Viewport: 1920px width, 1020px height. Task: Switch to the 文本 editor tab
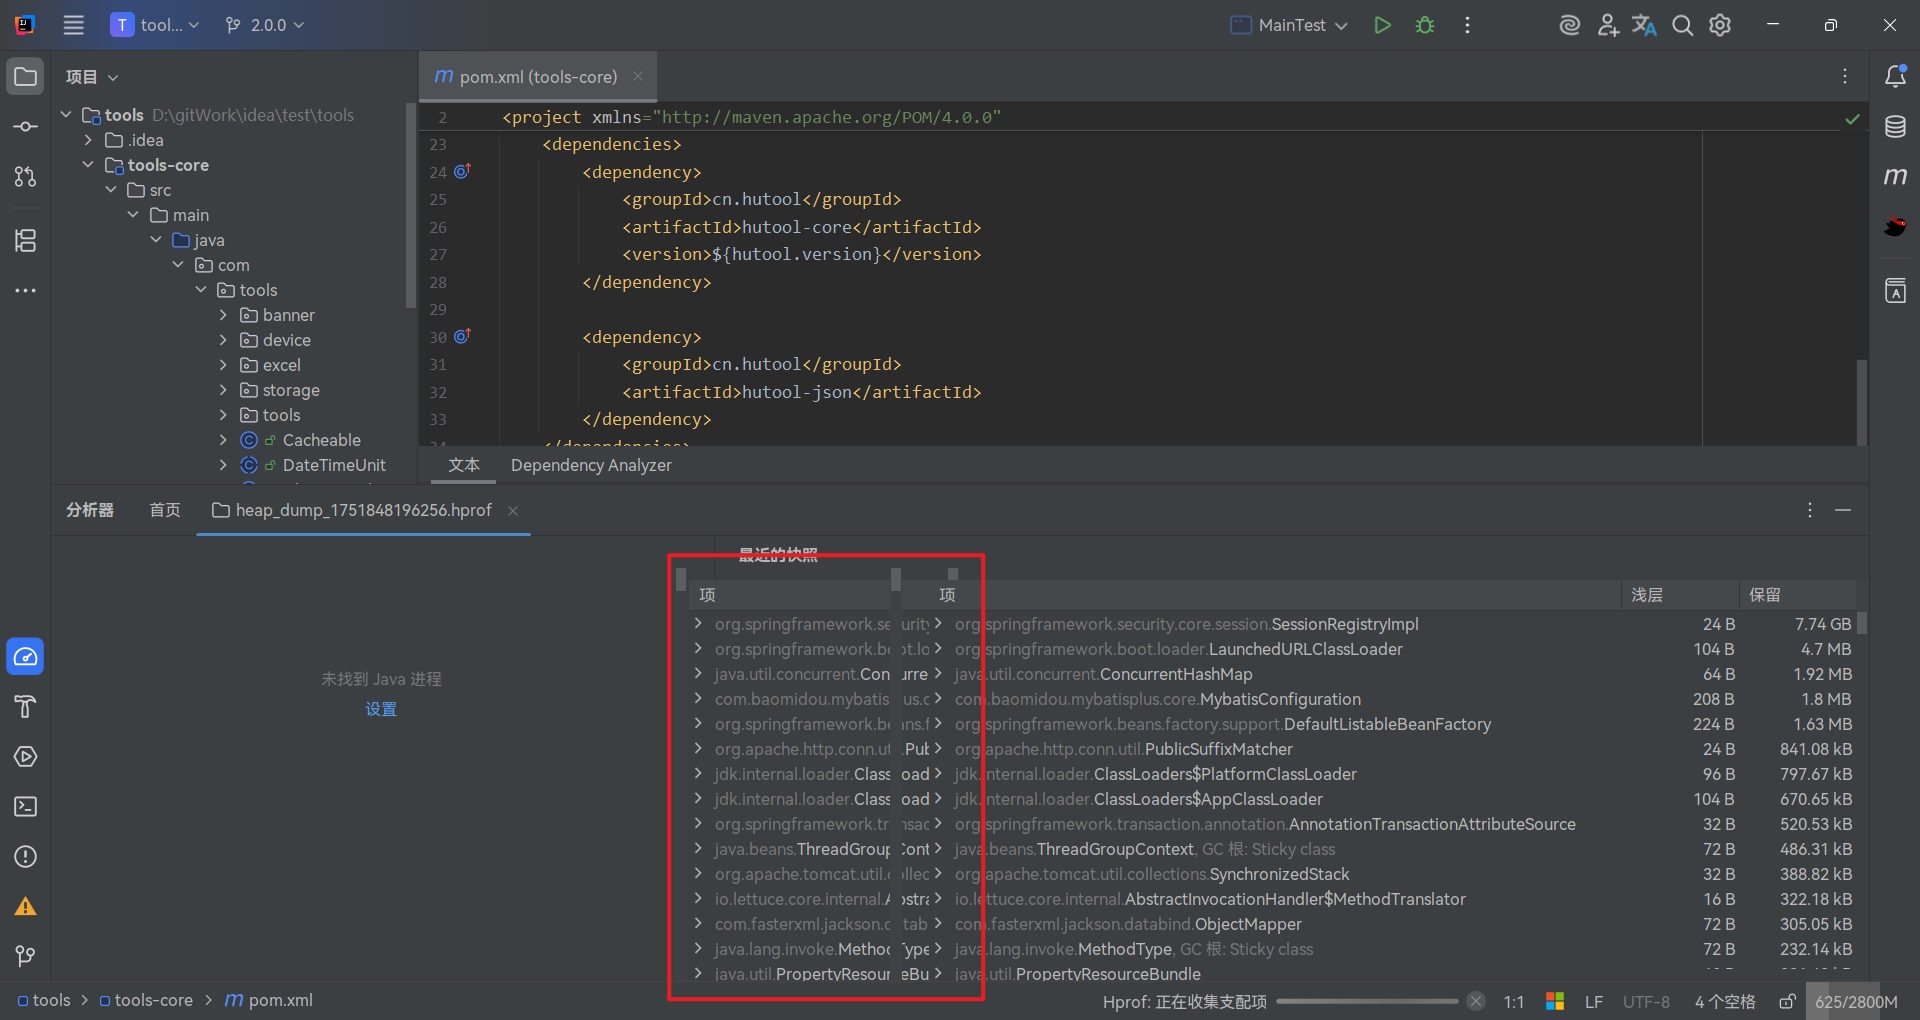464,465
